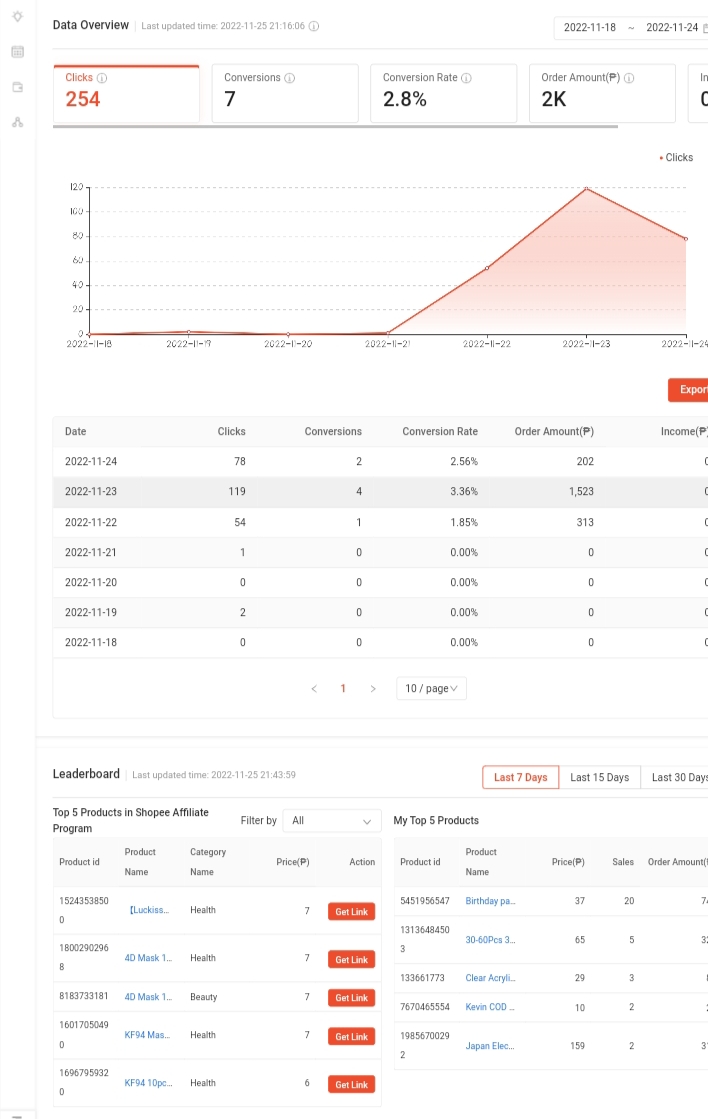Image resolution: width=708 pixels, height=1119 pixels.
Task: Click the info icon beside Clicks metric
Action: [x=102, y=78]
